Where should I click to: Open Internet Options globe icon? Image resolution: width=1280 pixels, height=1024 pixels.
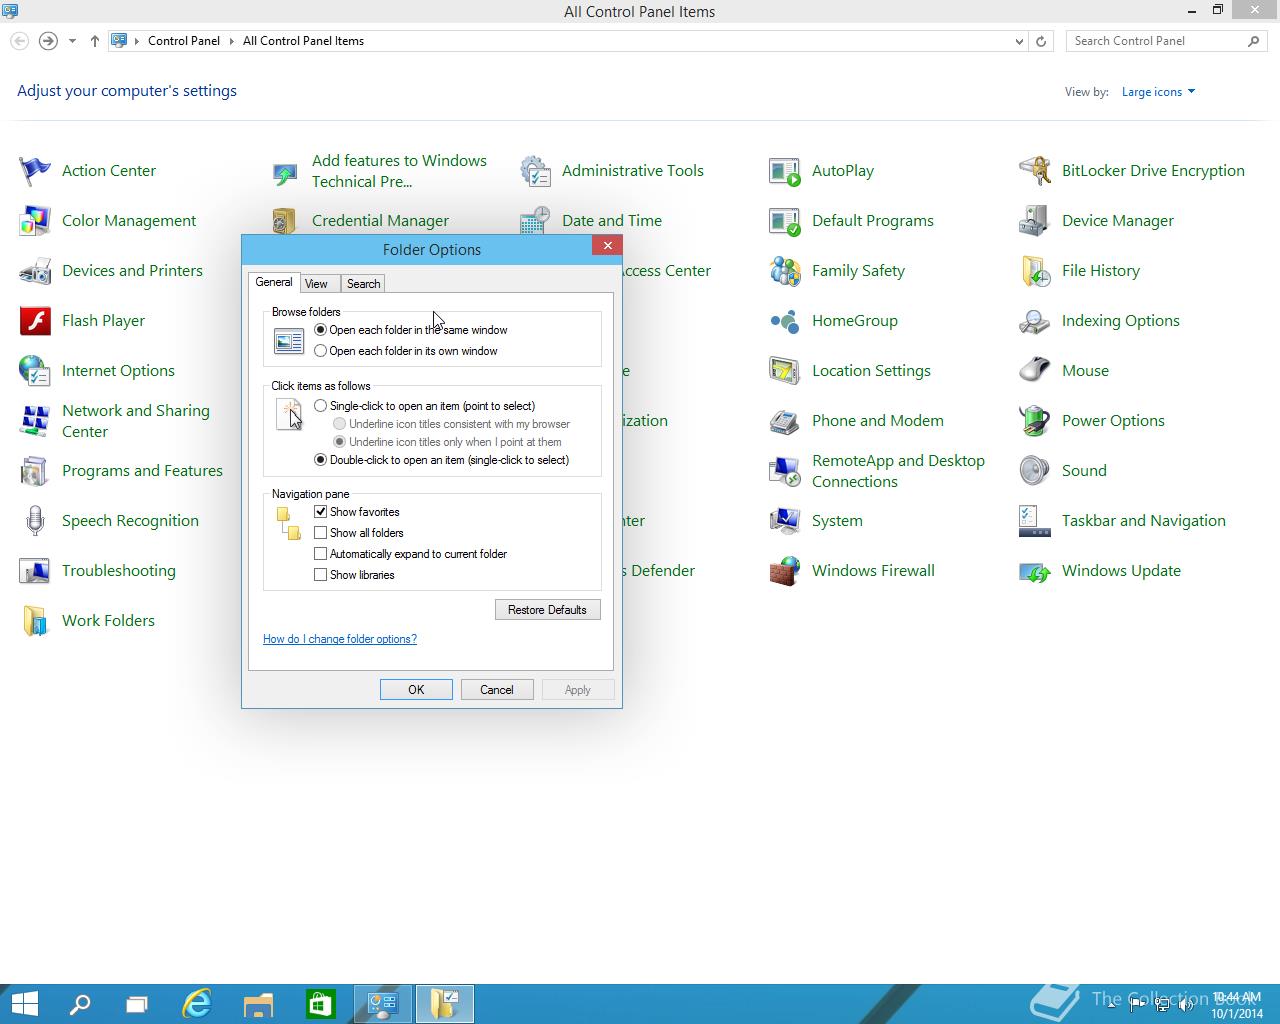coord(35,371)
